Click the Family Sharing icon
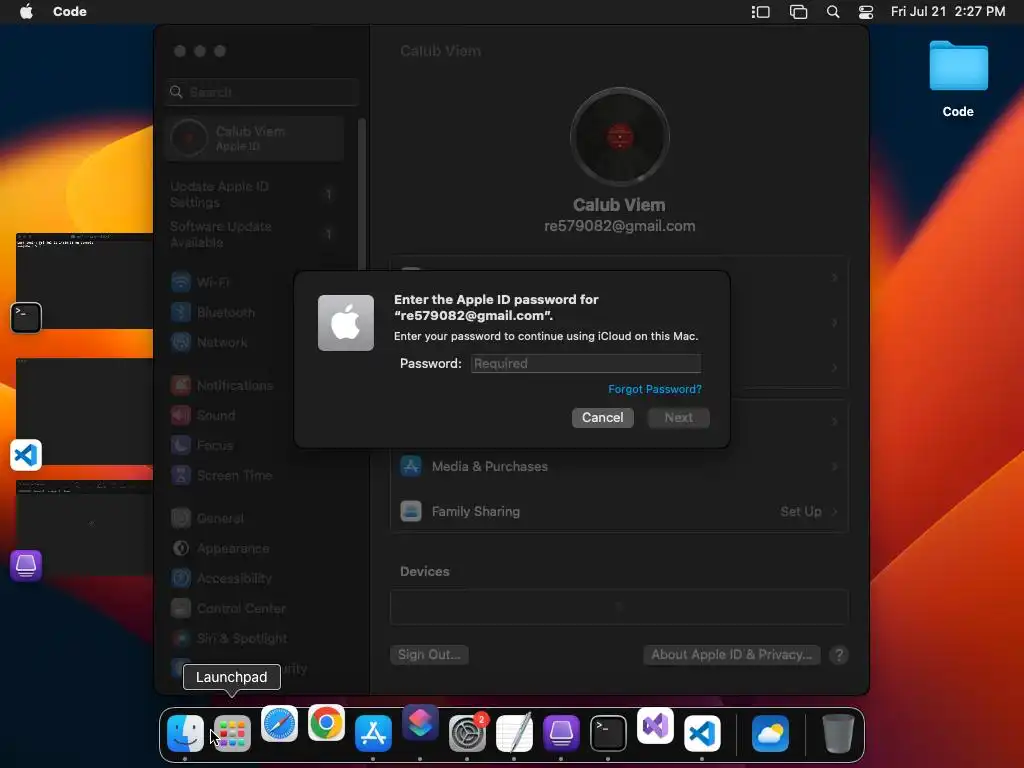 click(411, 511)
